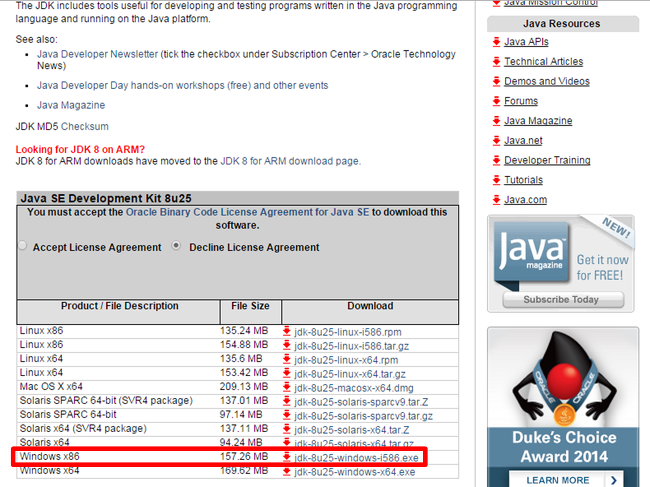Click red arrow icon beside Tutorials
Screen dimensions: 650x487
pos(496,180)
